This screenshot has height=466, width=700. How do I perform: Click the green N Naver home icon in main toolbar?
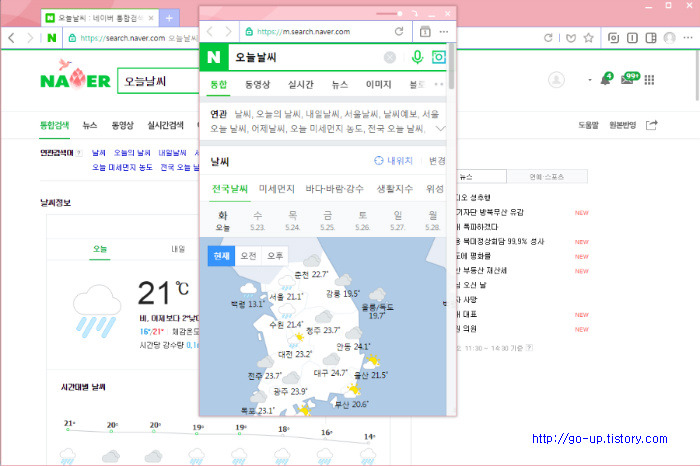coord(52,38)
